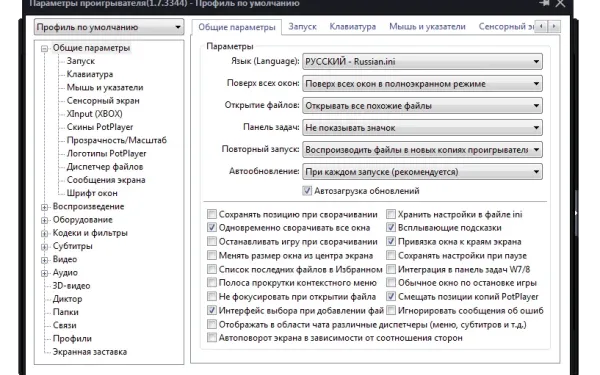Select 'Клавиатура' in the settings tree

[90, 74]
